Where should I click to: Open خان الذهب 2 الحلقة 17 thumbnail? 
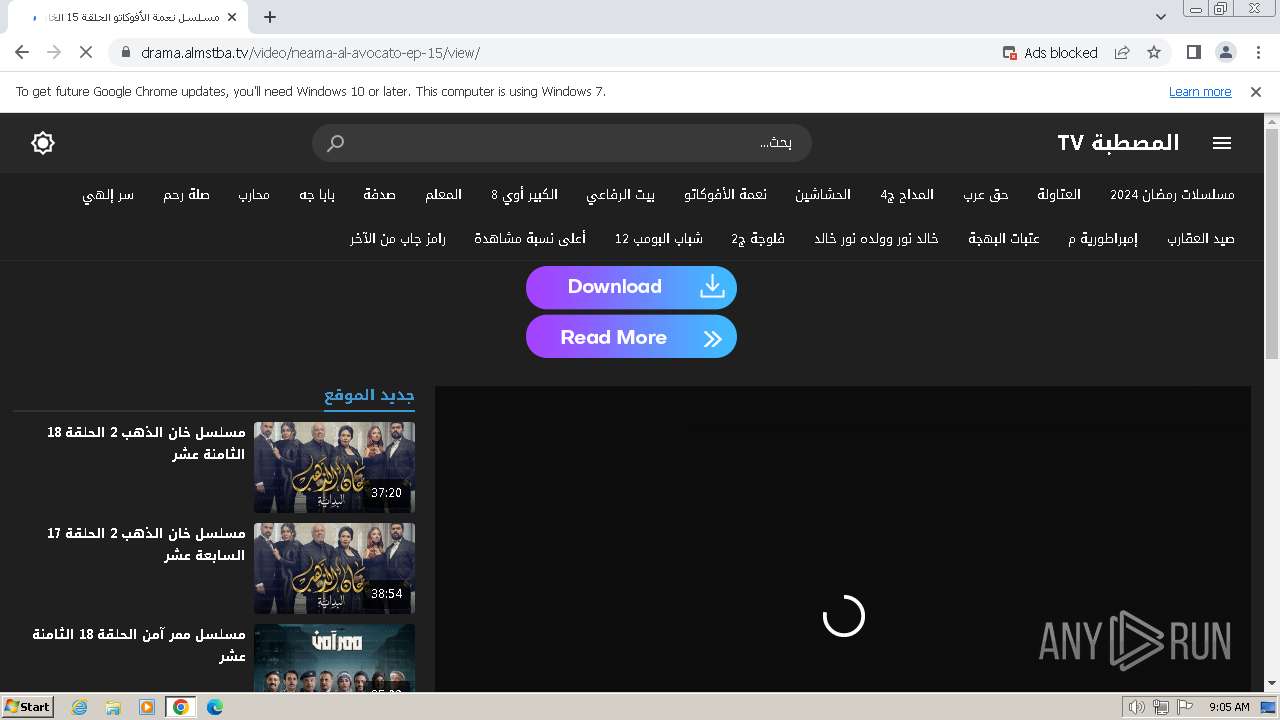[x=334, y=568]
